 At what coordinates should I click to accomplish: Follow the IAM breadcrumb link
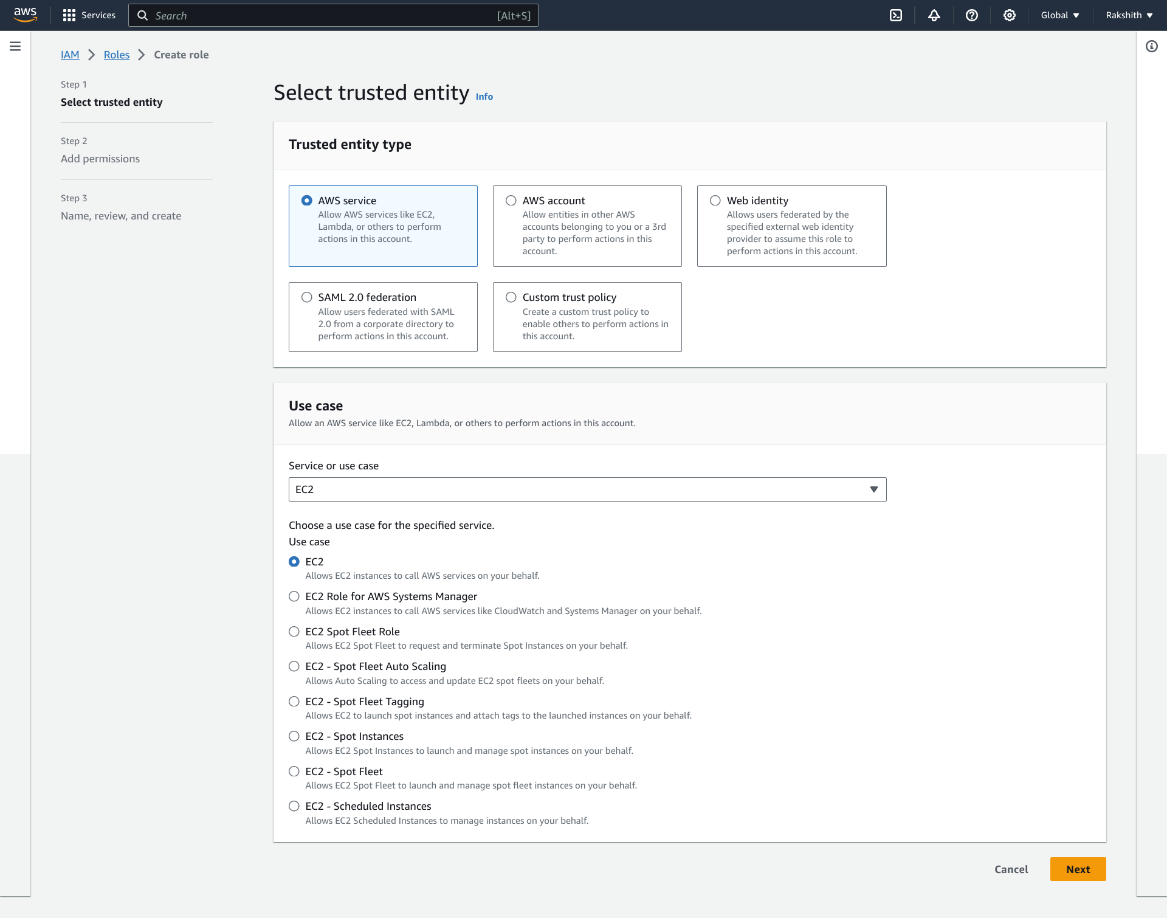click(70, 54)
